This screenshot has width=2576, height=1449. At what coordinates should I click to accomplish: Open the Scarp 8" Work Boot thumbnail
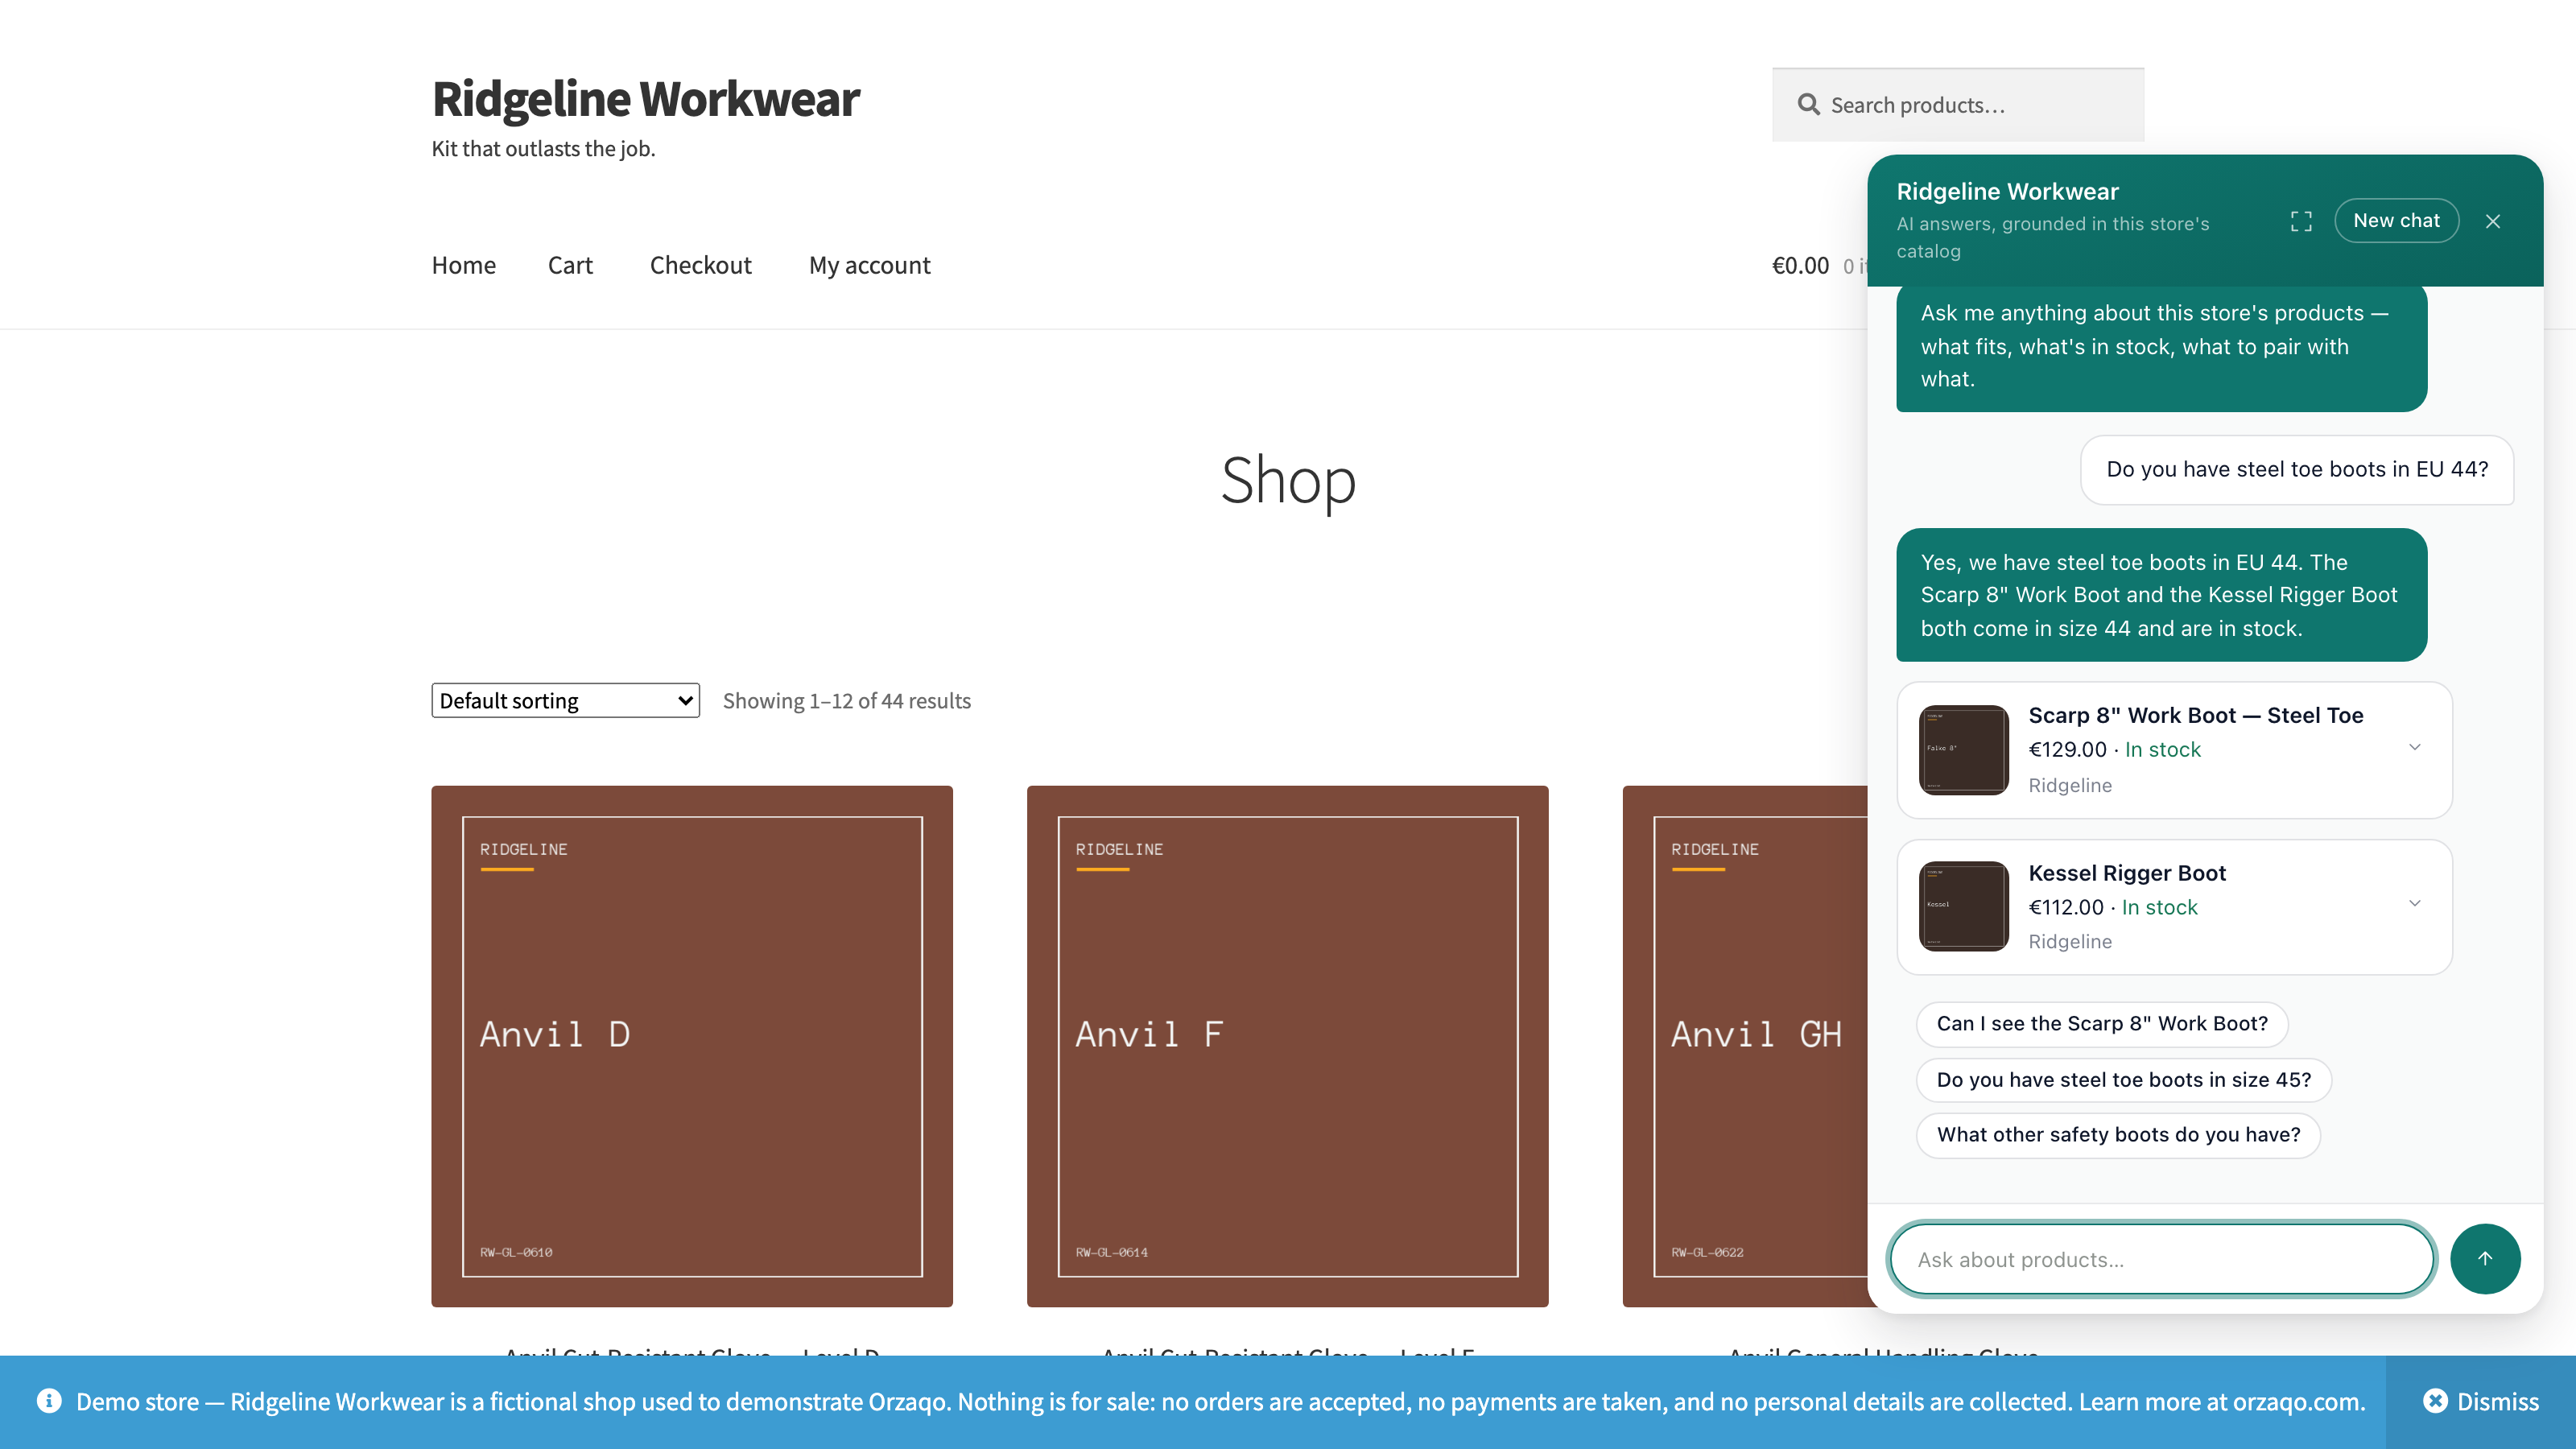click(1963, 749)
